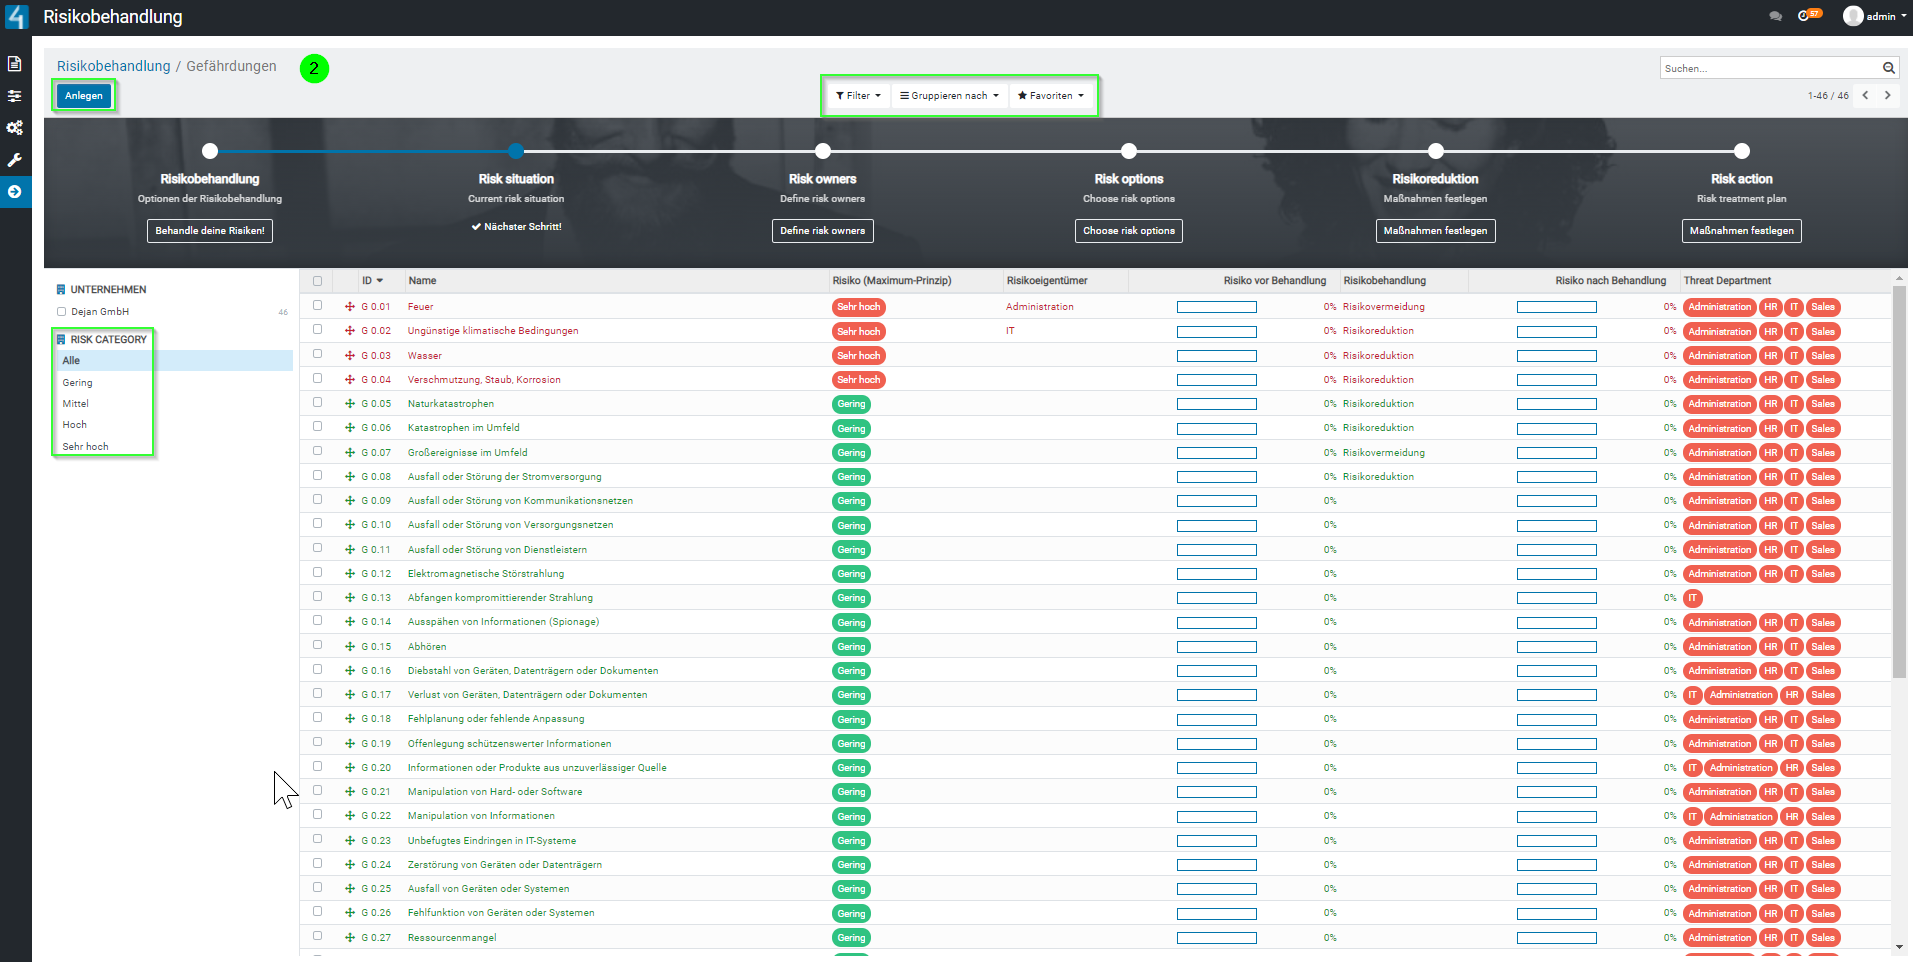Screen dimensions: 1913x962
Task: Toggle the select-all checkbox in table header
Action: coord(318,281)
